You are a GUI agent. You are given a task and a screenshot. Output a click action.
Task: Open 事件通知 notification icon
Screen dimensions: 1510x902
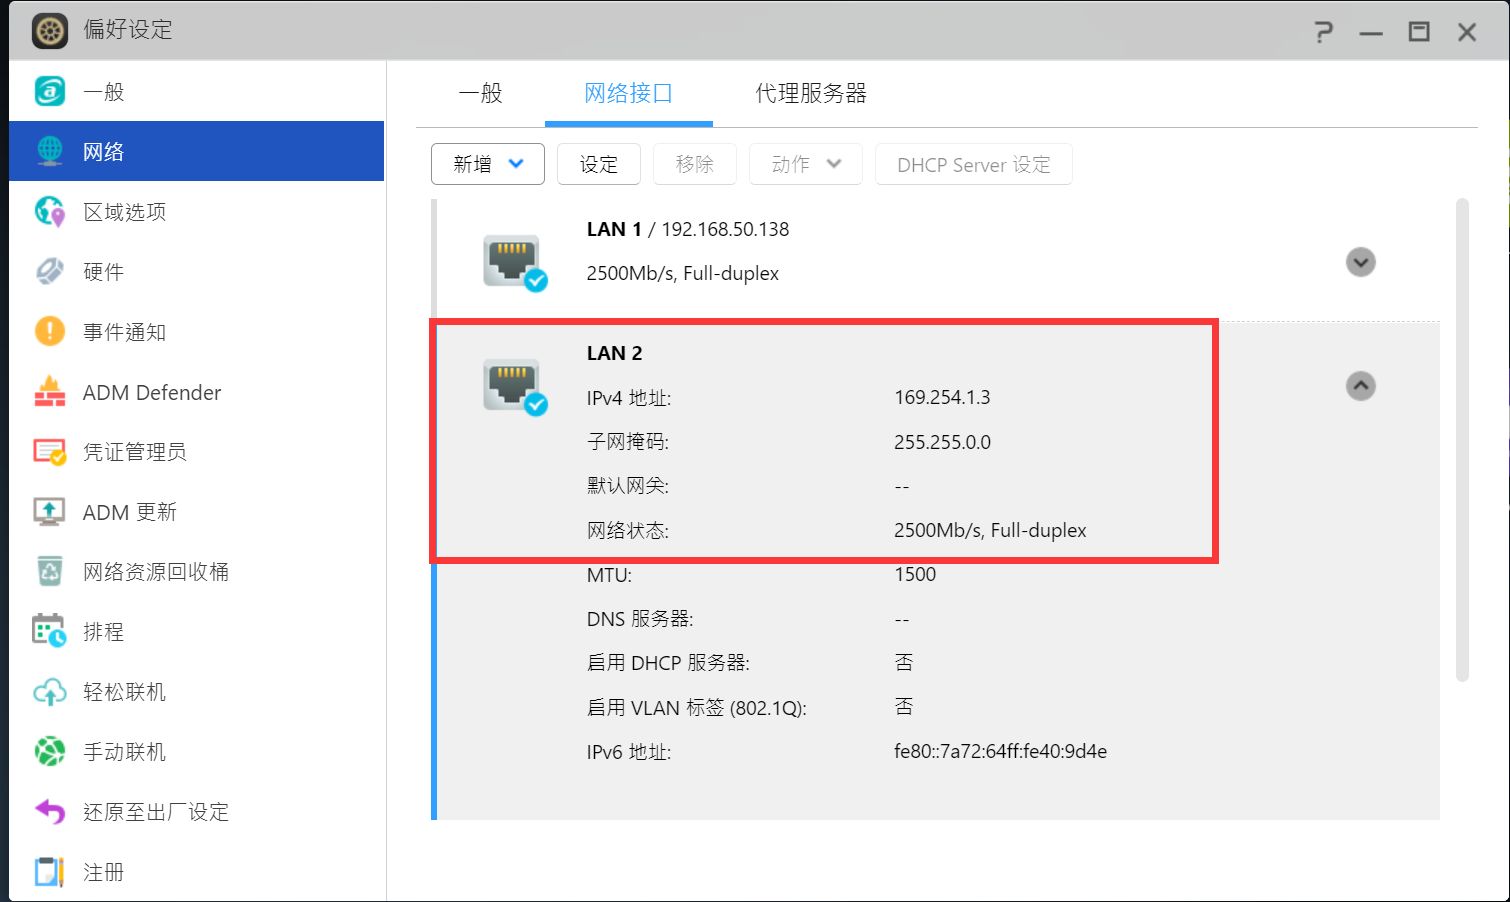(50, 331)
